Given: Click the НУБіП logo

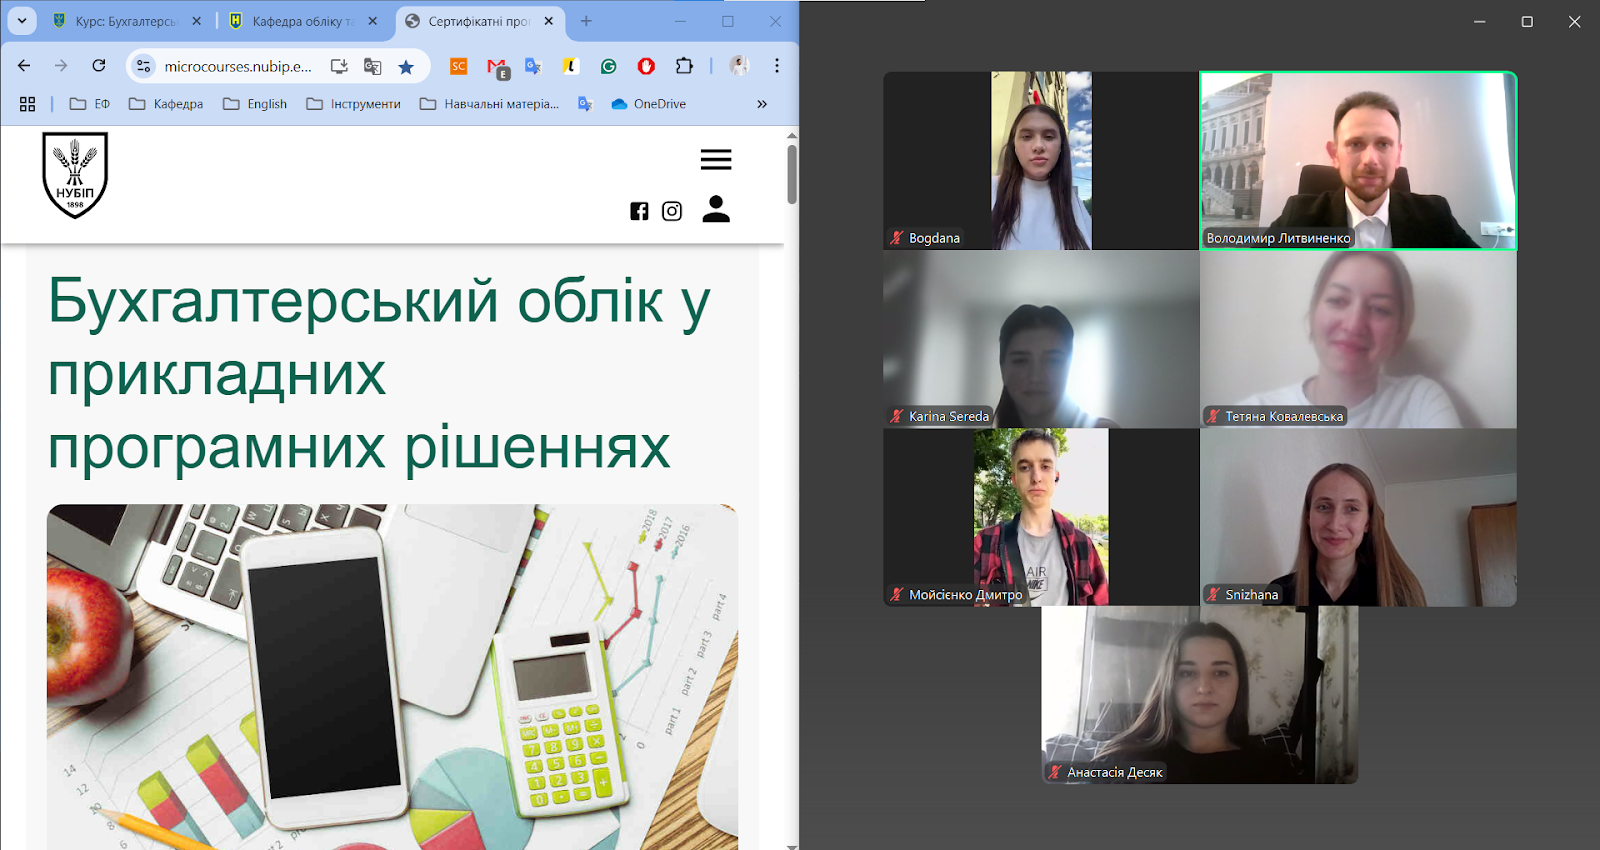Looking at the screenshot, I should (75, 175).
